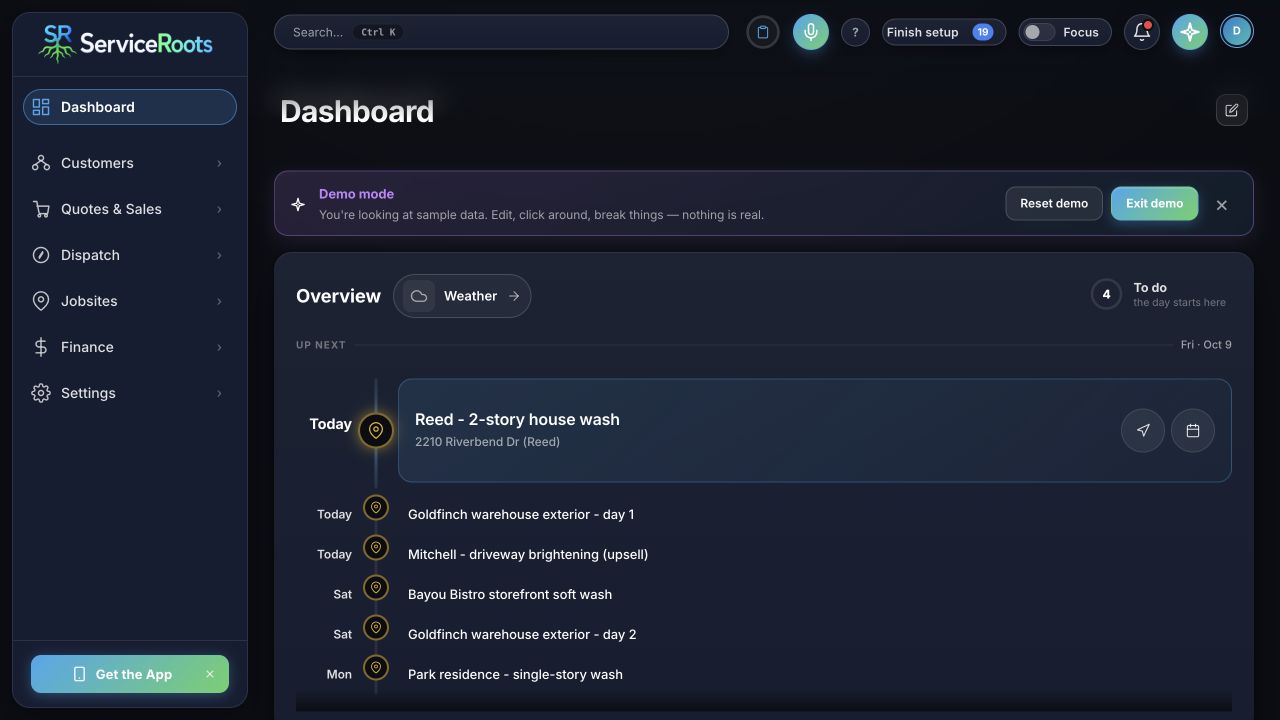This screenshot has width=1280, height=720.
Task: Open the notifications bell
Action: pyautogui.click(x=1142, y=32)
